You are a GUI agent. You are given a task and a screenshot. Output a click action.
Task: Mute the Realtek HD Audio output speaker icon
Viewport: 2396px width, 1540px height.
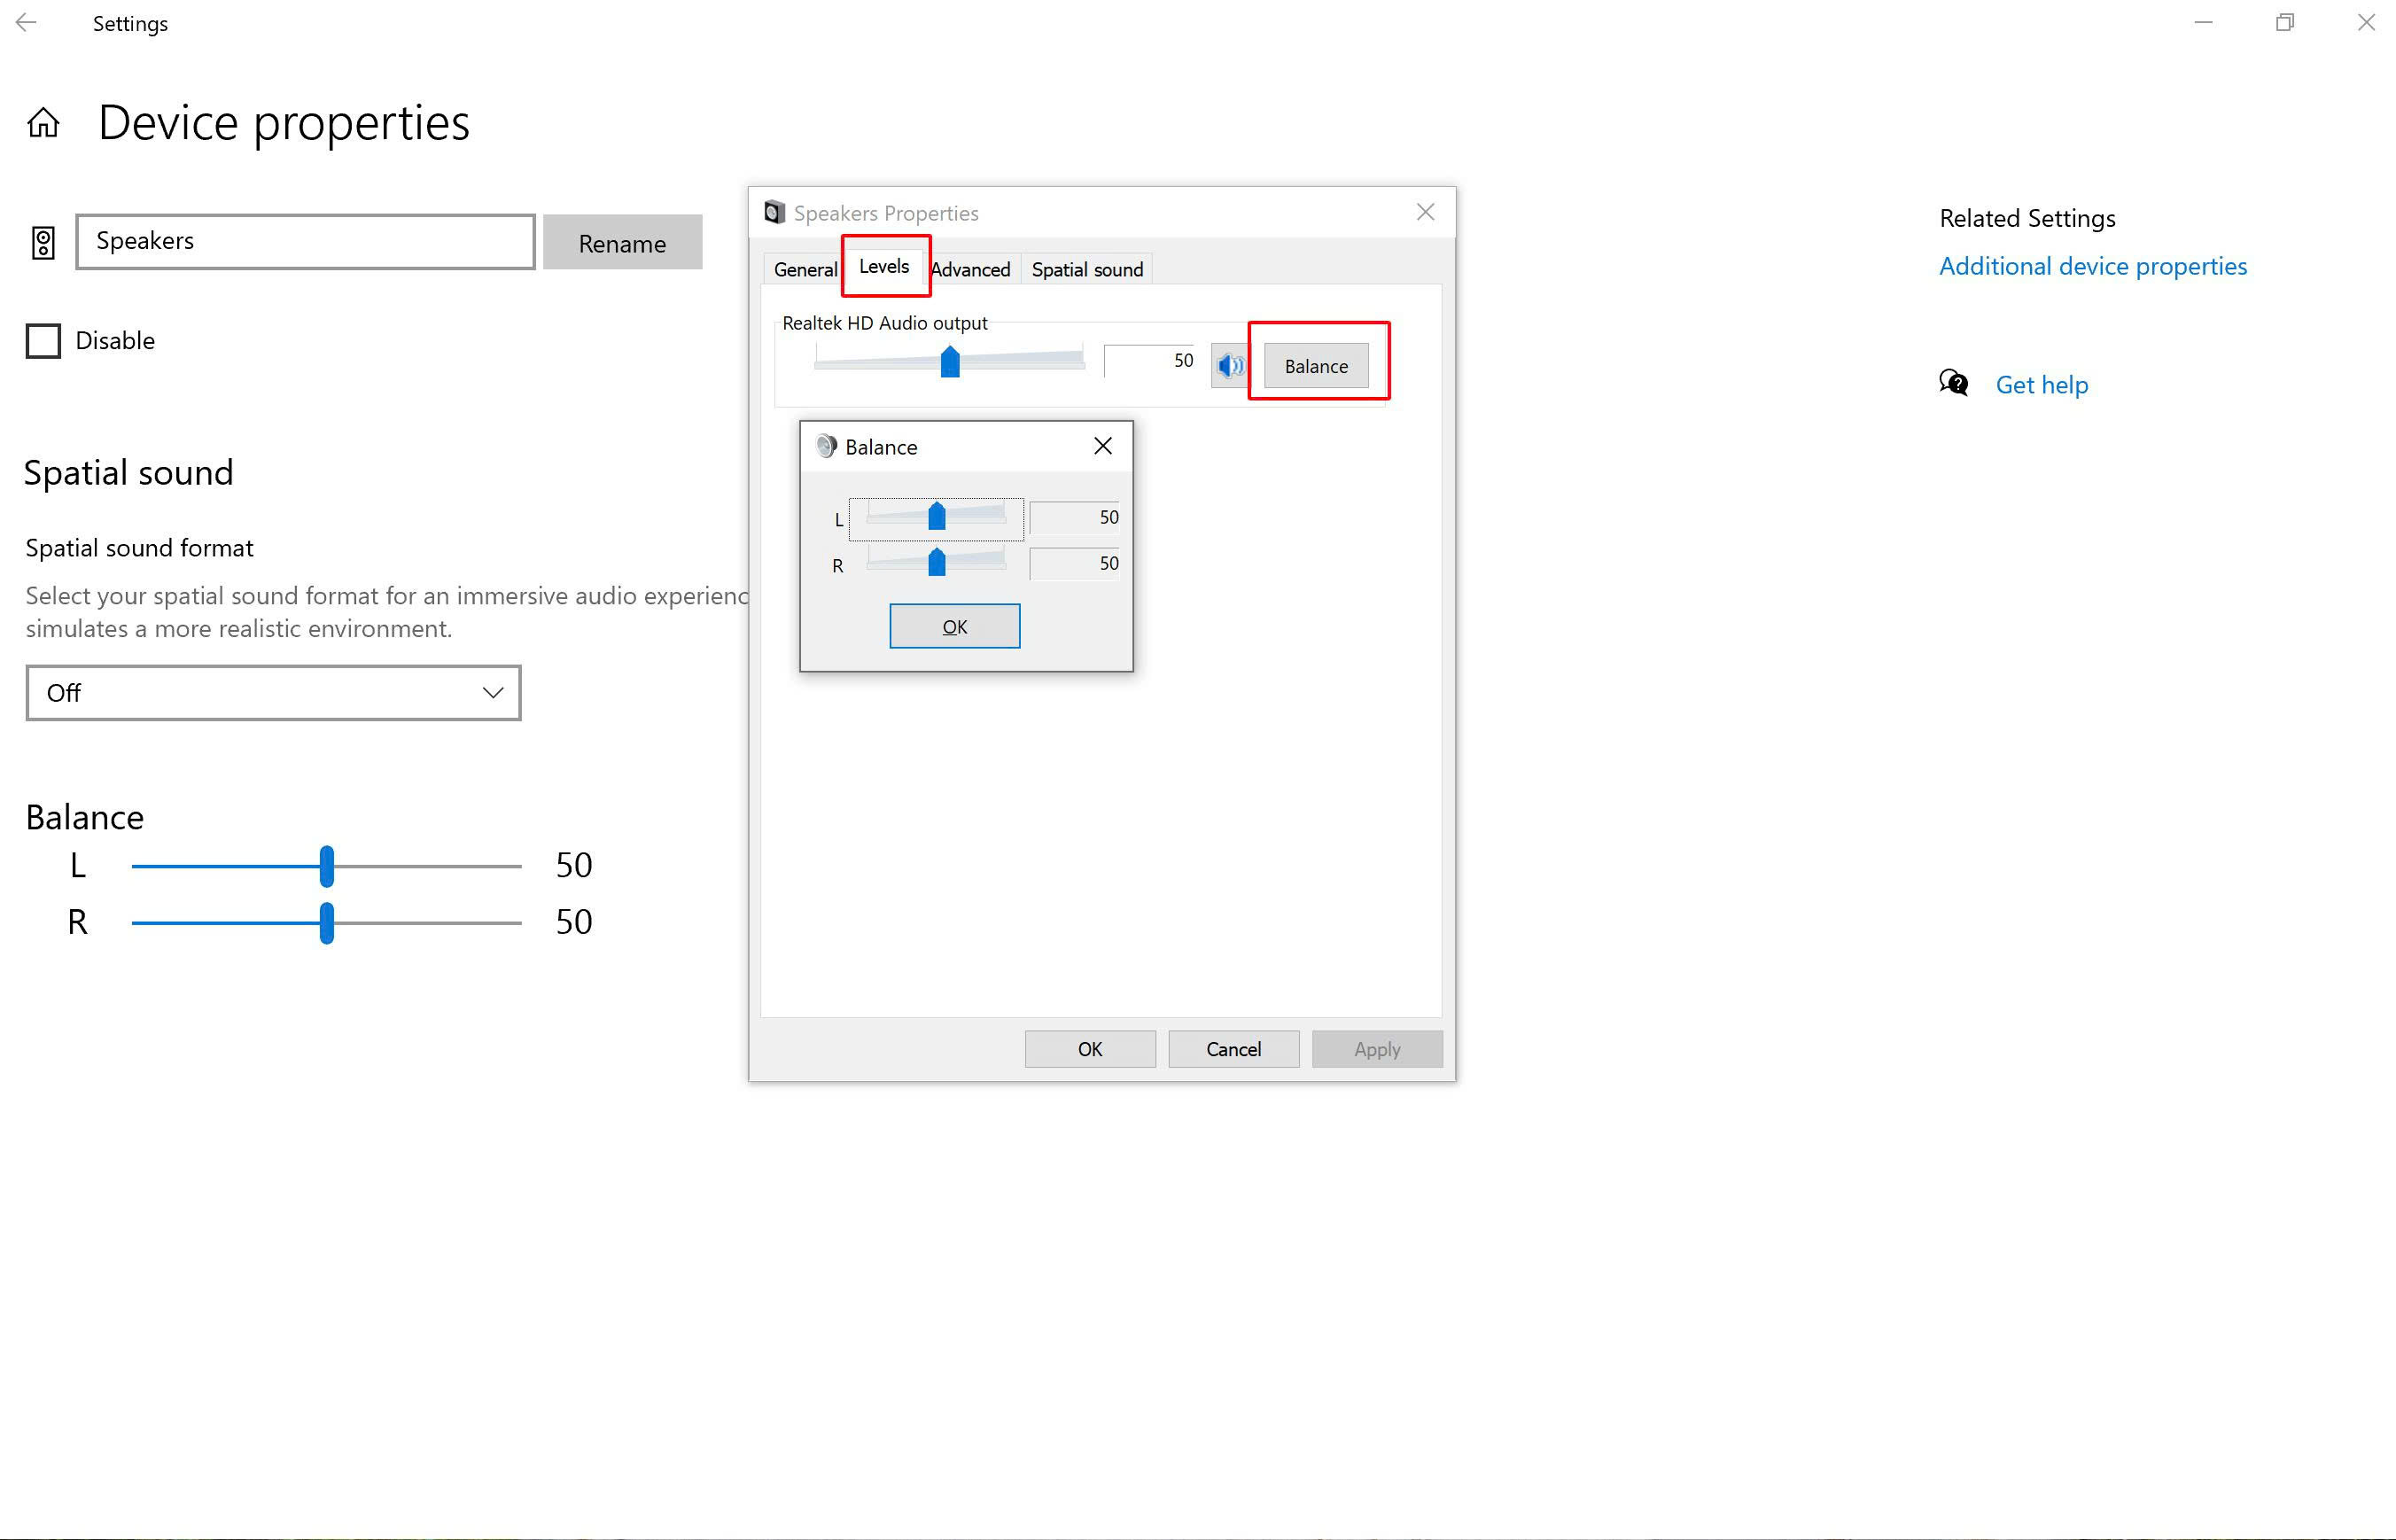pyautogui.click(x=1229, y=366)
